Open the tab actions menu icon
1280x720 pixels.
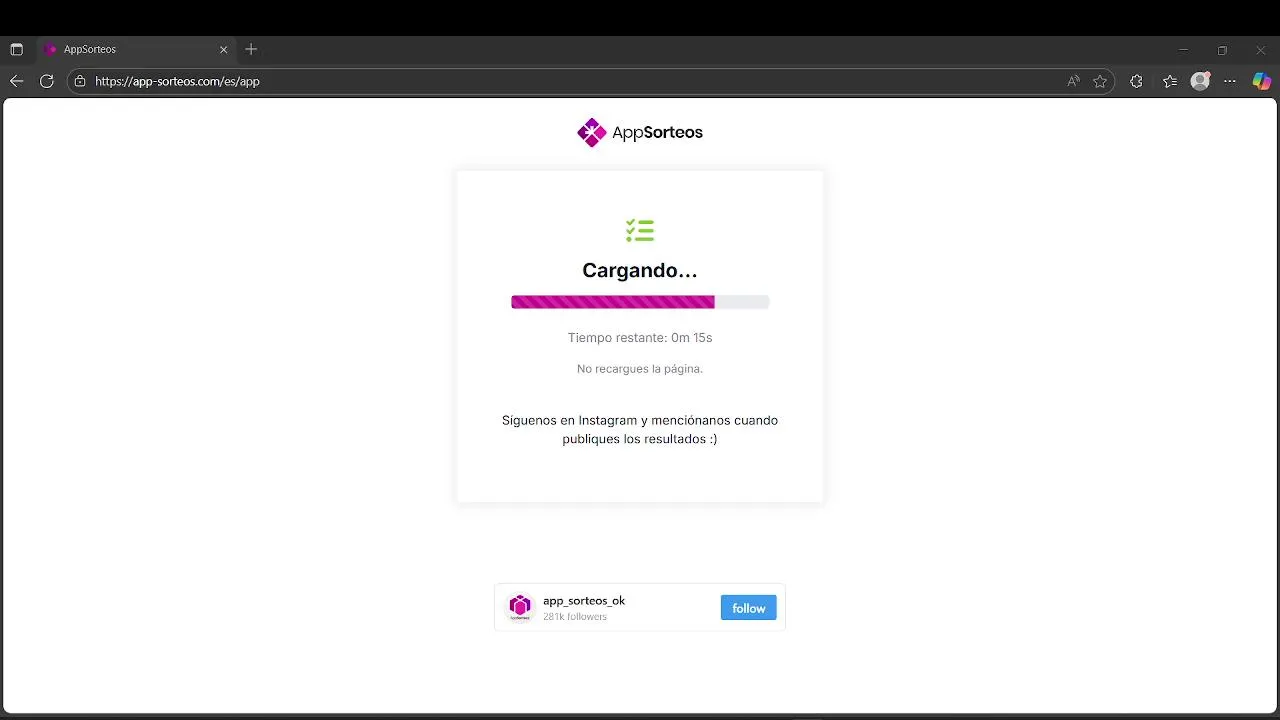16,49
